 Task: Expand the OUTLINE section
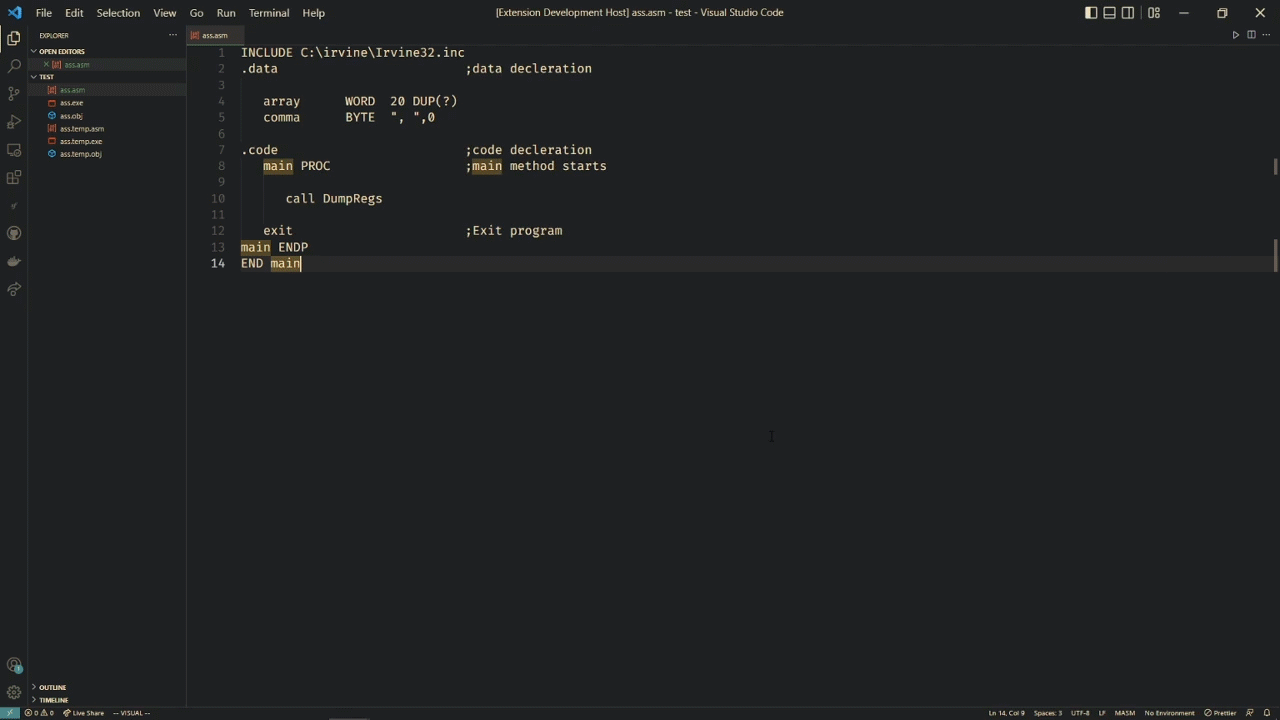coord(52,687)
